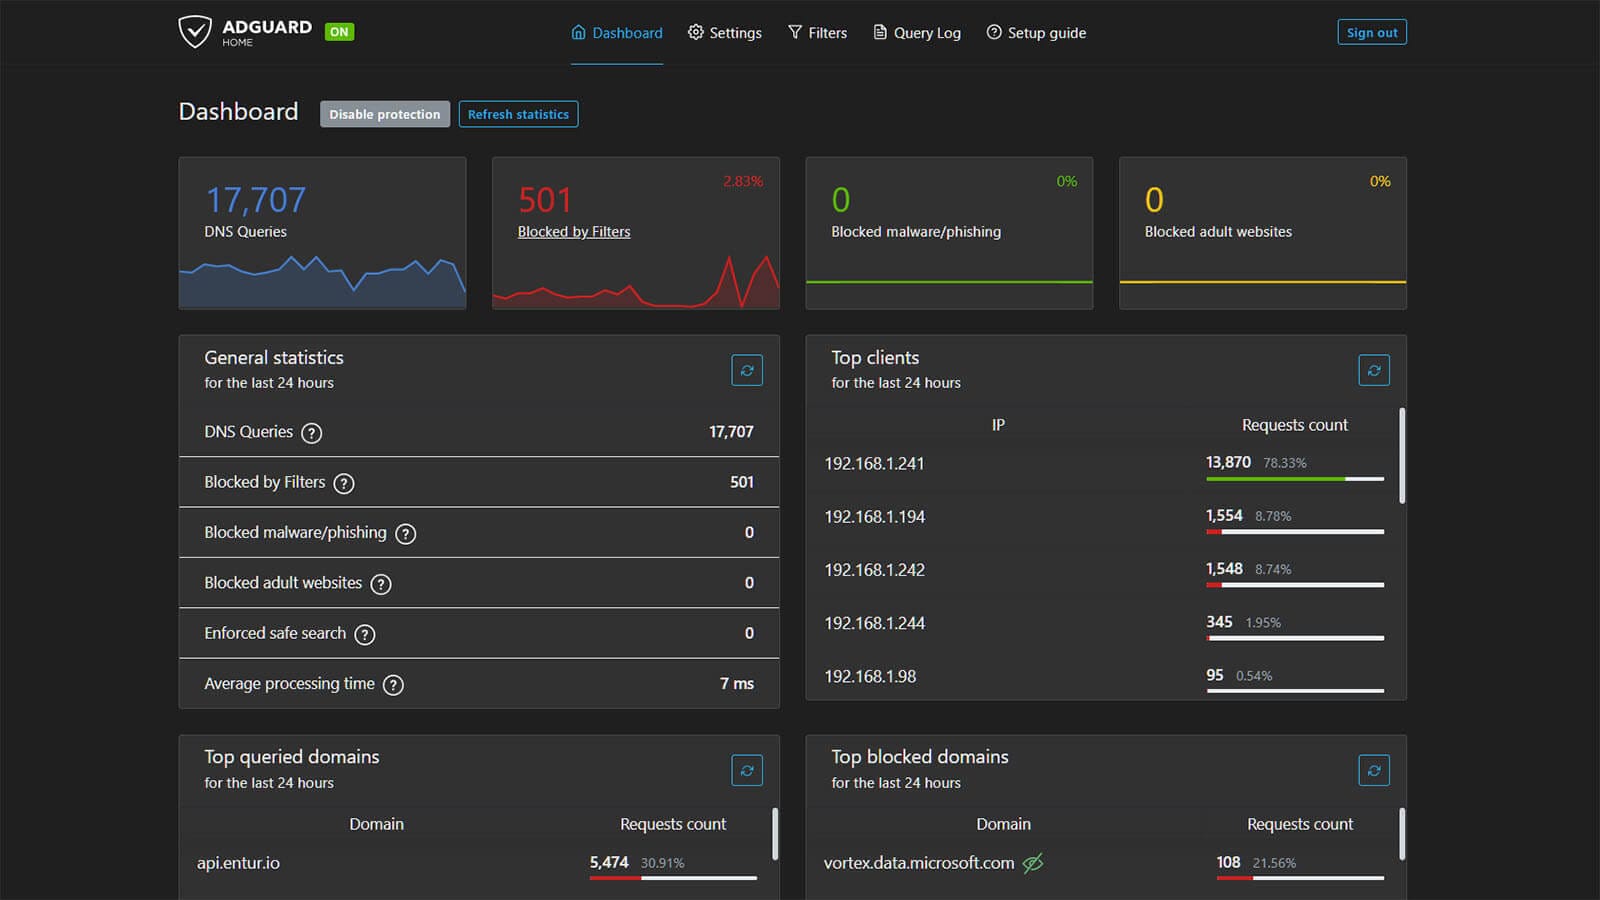Viewport: 1600px width, 900px height.
Task: Open the Settings menu
Action: point(725,33)
